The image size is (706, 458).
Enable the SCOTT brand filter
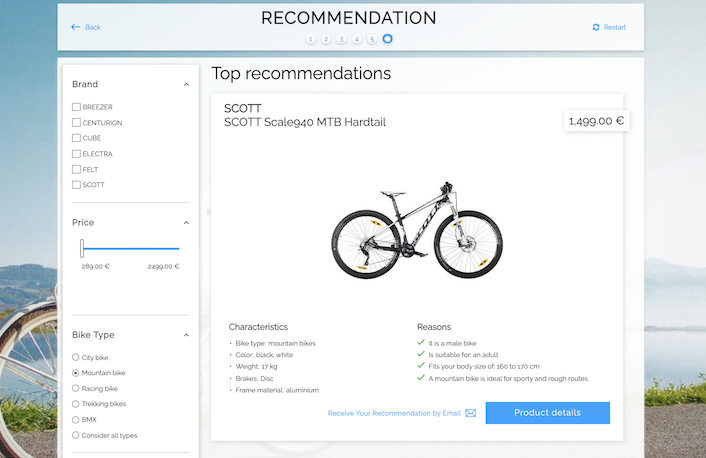[76, 185]
